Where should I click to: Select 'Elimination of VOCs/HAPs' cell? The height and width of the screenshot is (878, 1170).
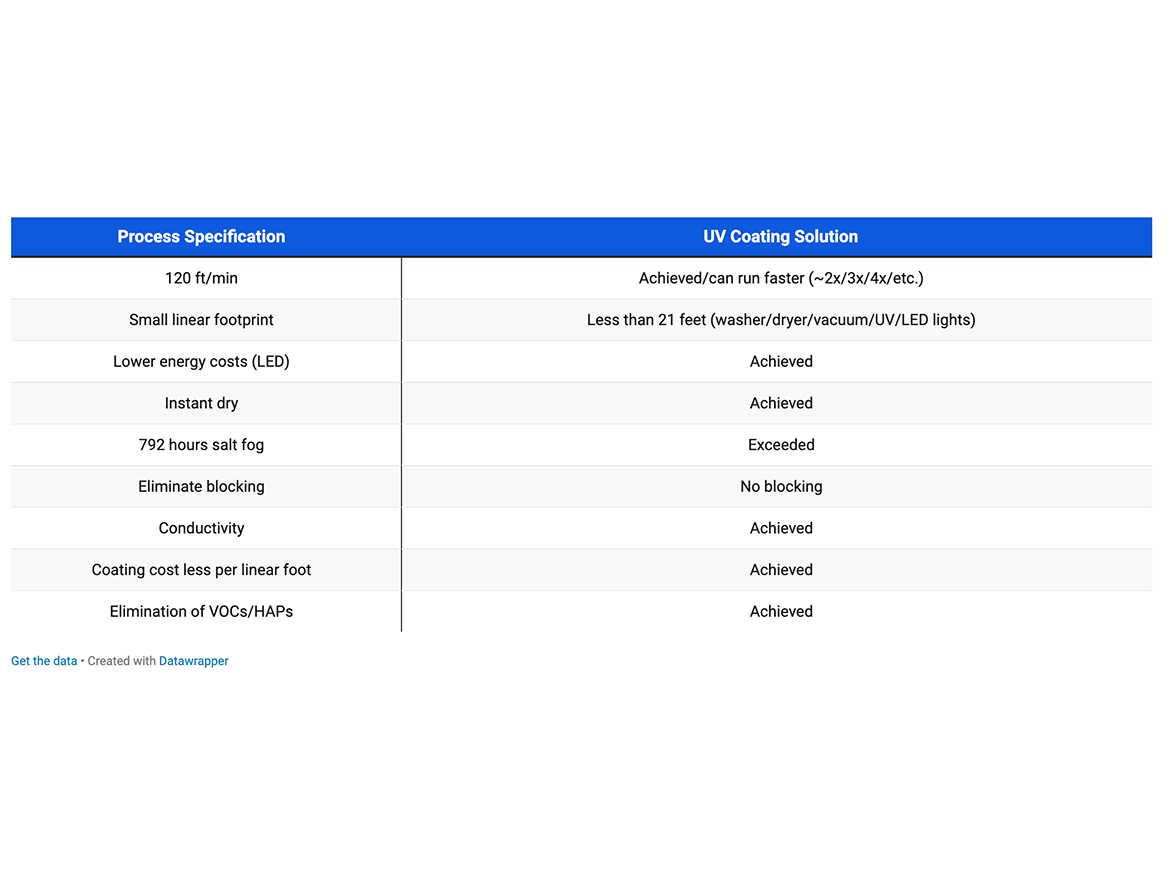pos(201,612)
